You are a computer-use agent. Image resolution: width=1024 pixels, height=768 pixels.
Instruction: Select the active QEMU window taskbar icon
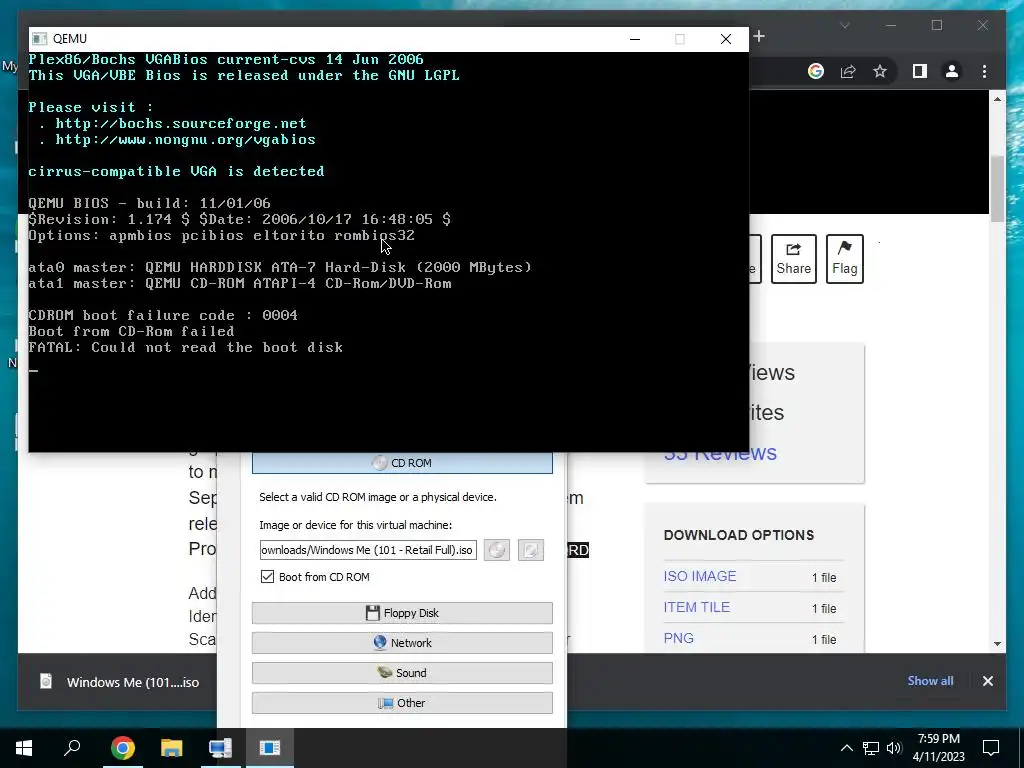270,747
